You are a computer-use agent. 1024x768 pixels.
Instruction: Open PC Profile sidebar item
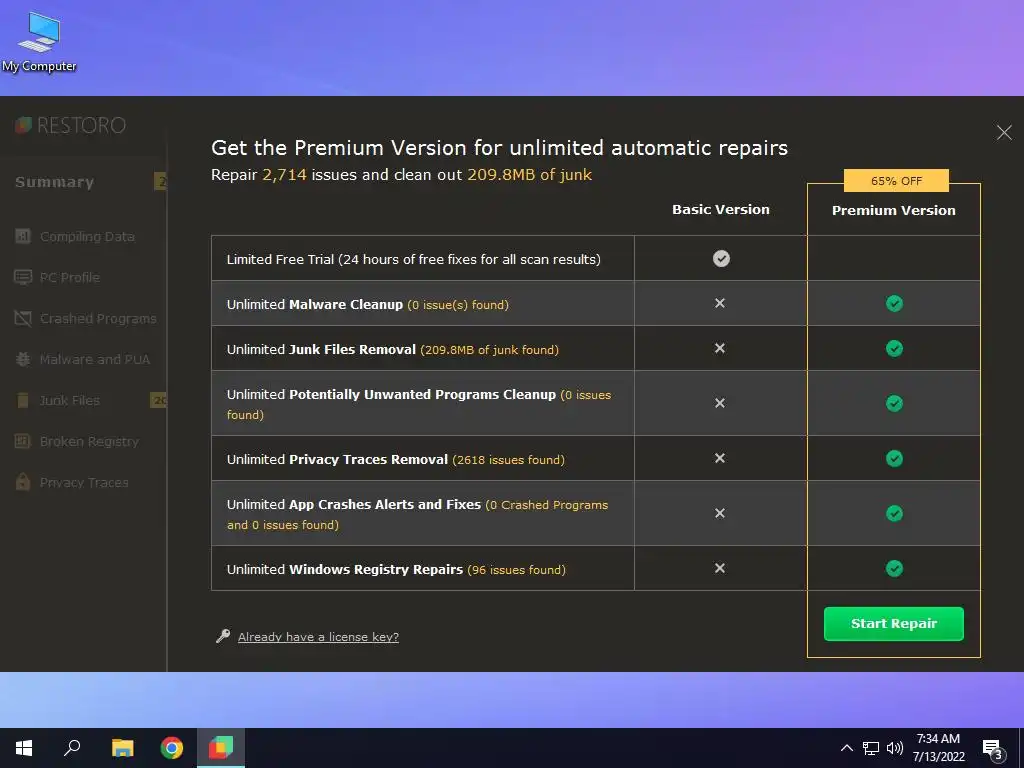click(70, 278)
